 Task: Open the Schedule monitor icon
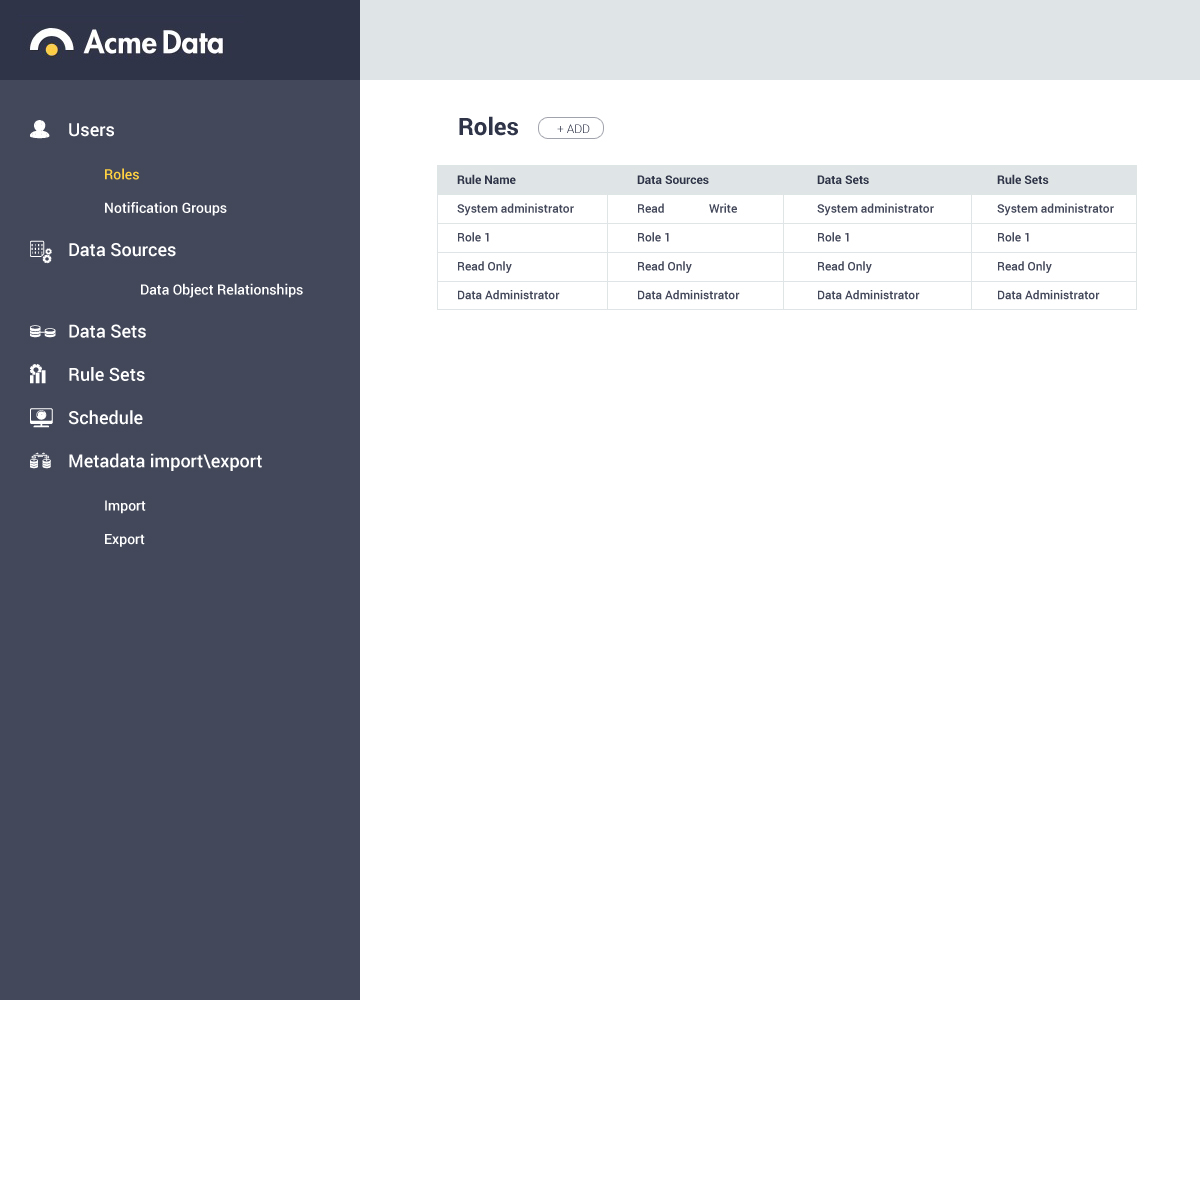click(41, 417)
